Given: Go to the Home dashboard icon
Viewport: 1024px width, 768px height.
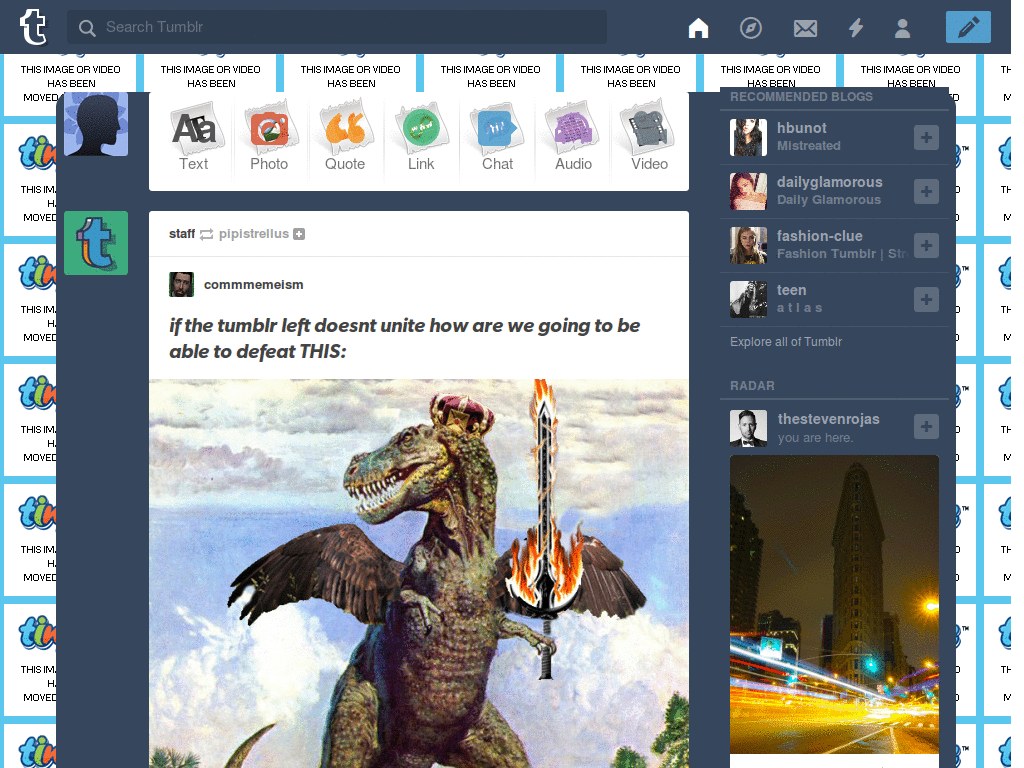Looking at the screenshot, I should click(x=698, y=28).
